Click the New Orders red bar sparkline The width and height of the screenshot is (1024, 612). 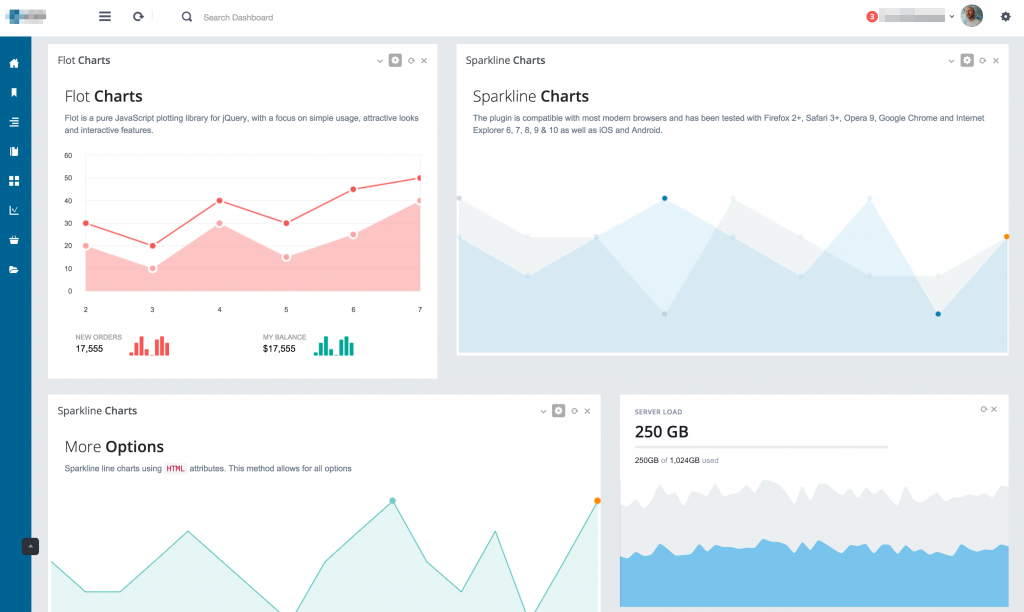150,346
